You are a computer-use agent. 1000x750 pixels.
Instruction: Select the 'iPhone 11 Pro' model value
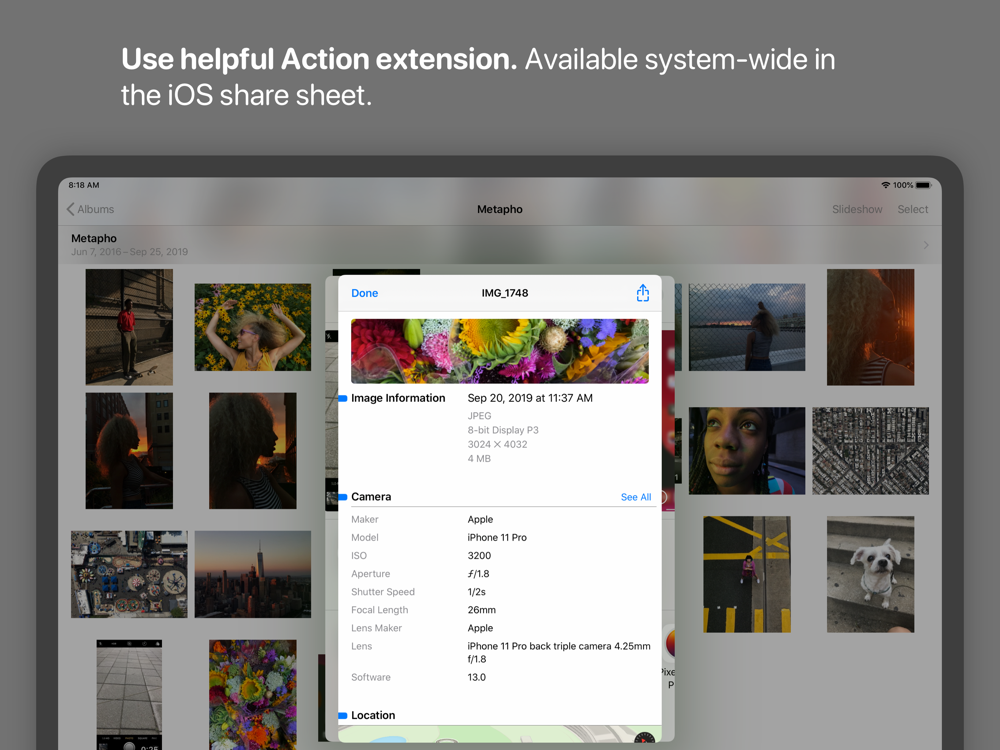[497, 538]
